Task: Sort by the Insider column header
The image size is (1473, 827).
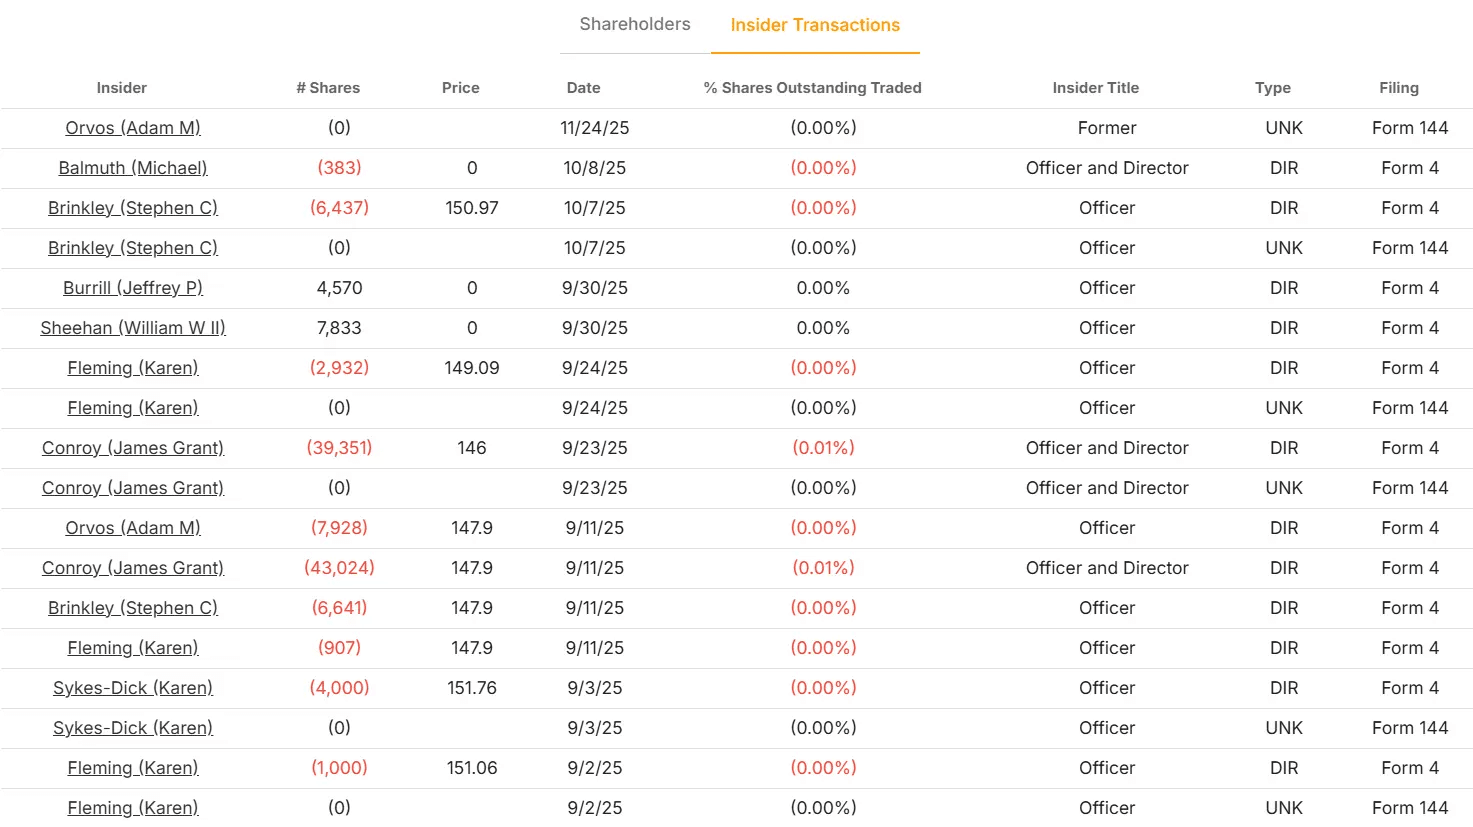Action: point(121,88)
